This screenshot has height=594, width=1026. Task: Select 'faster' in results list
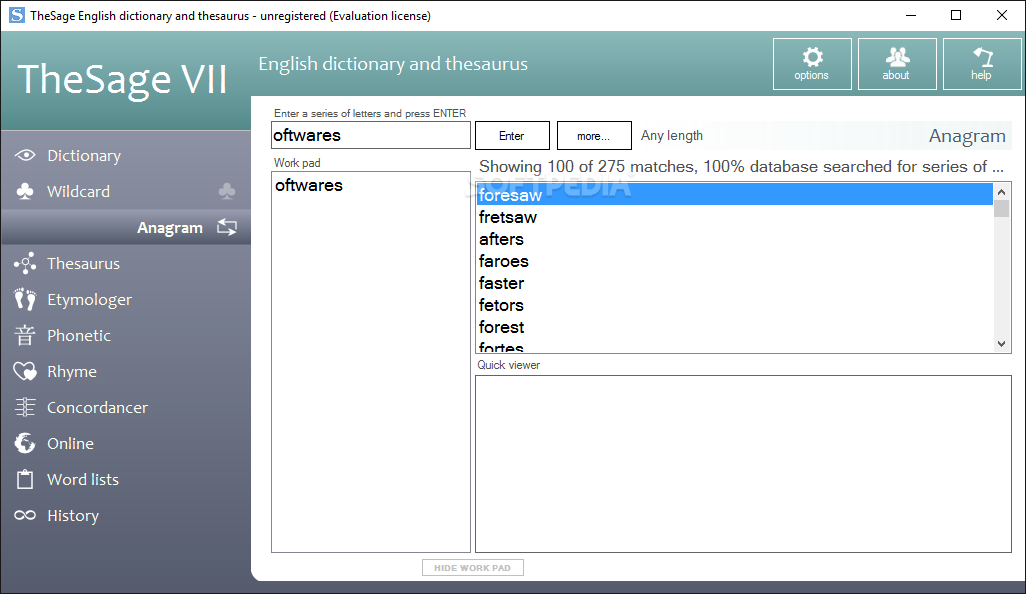click(734, 283)
